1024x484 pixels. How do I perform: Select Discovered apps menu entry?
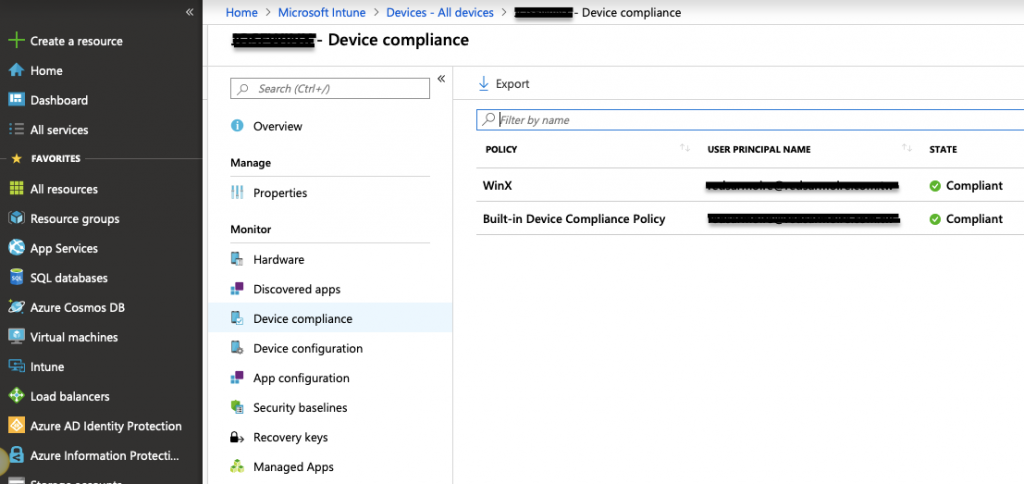[x=297, y=289]
